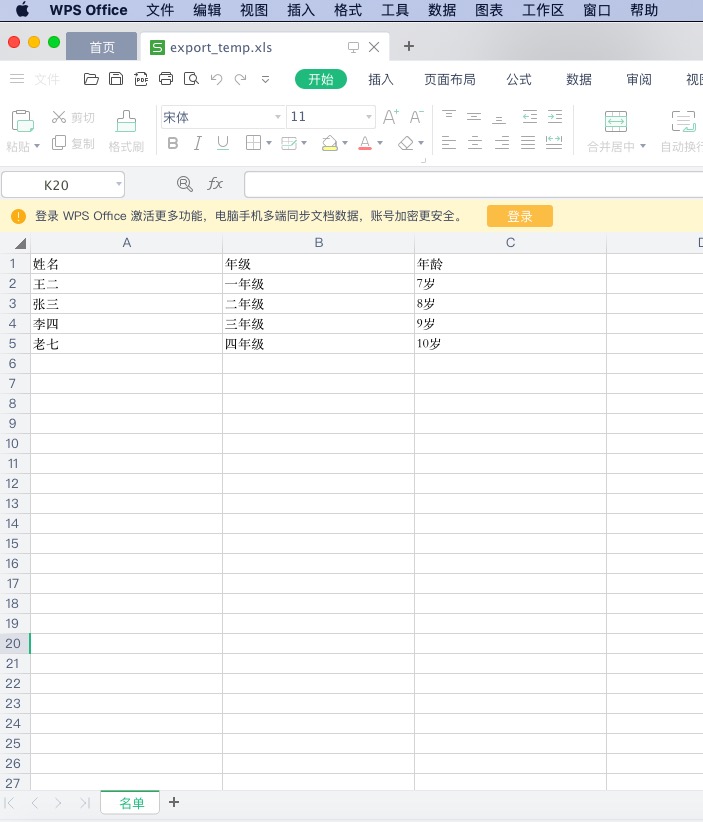The width and height of the screenshot is (703, 822).
Task: Export to PDF icon
Action: (x=141, y=79)
